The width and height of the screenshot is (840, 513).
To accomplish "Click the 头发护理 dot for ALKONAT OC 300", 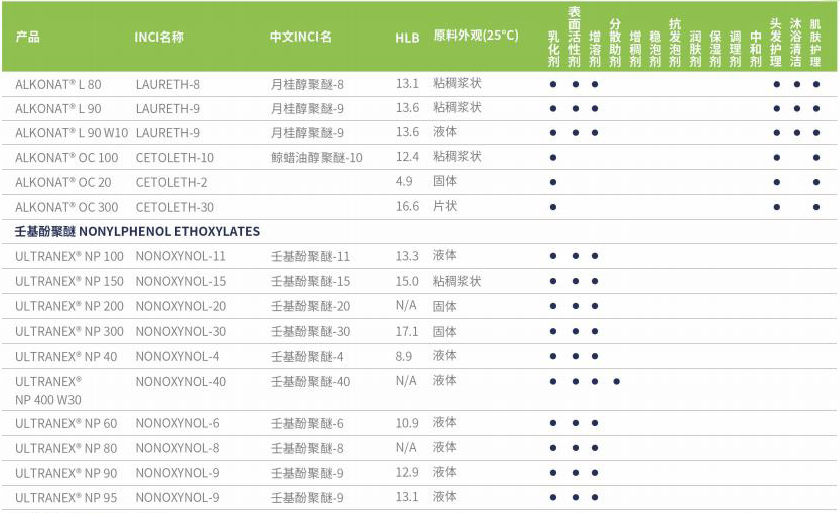I will coord(776,207).
